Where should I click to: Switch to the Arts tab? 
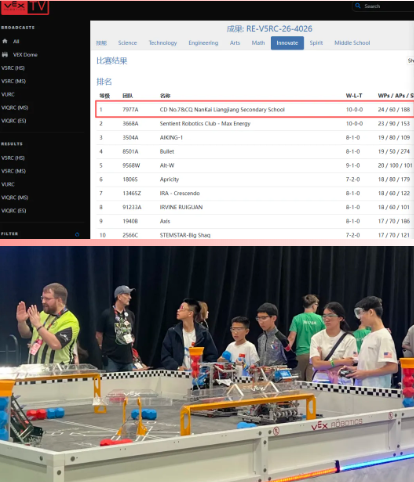[x=235, y=43]
